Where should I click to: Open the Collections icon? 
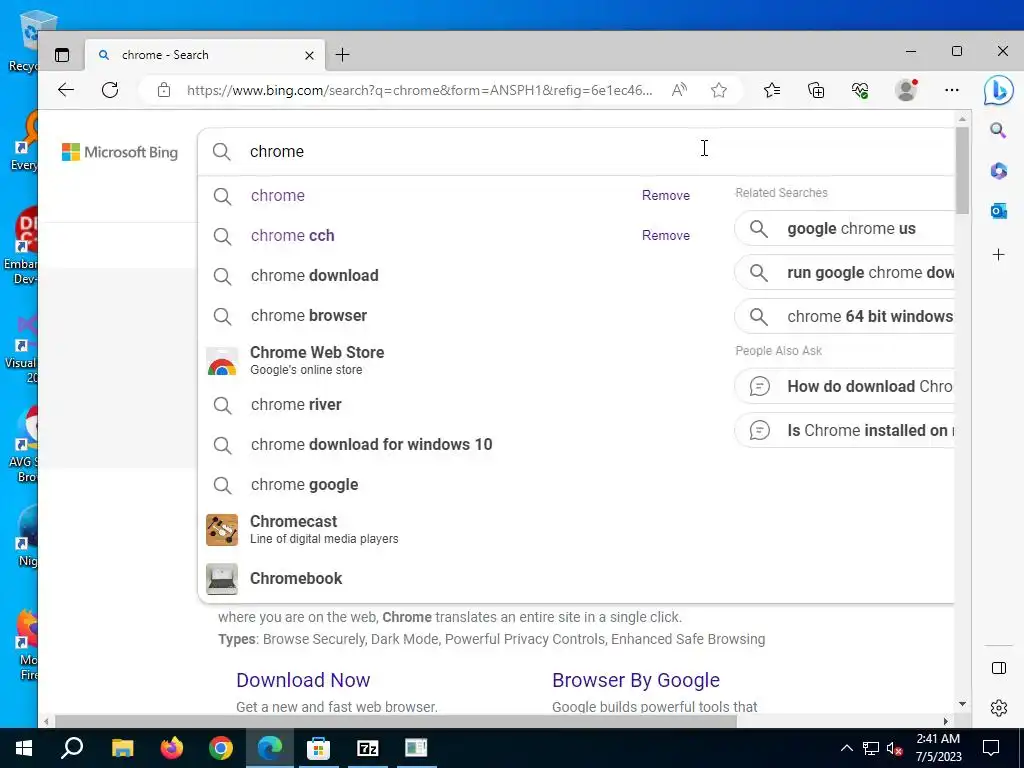tap(816, 90)
